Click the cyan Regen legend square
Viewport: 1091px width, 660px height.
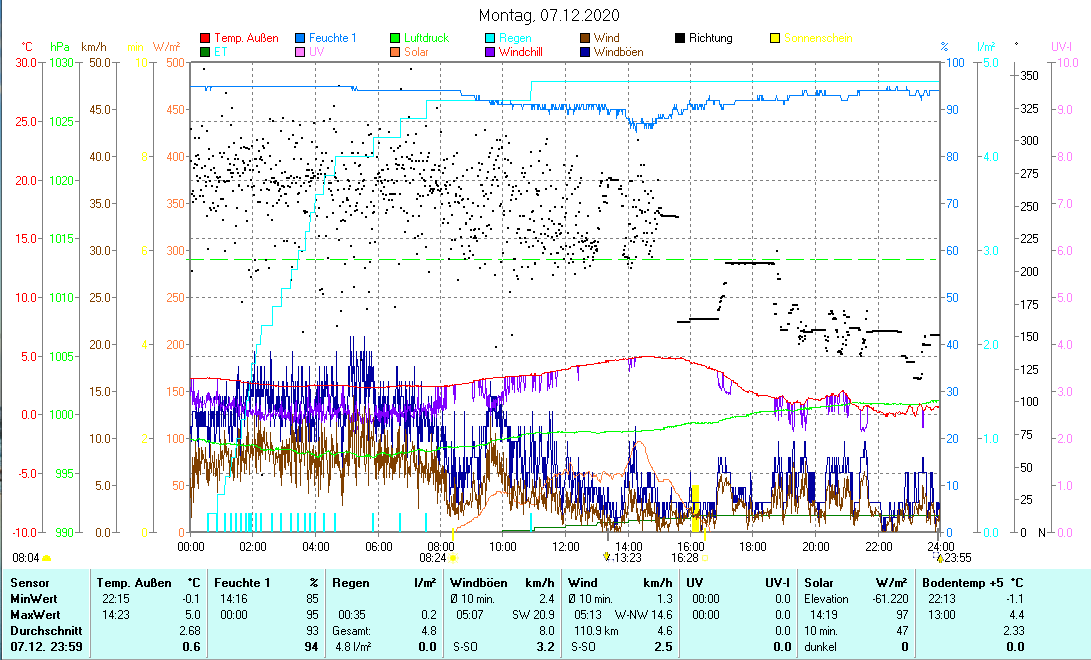tap(491, 39)
